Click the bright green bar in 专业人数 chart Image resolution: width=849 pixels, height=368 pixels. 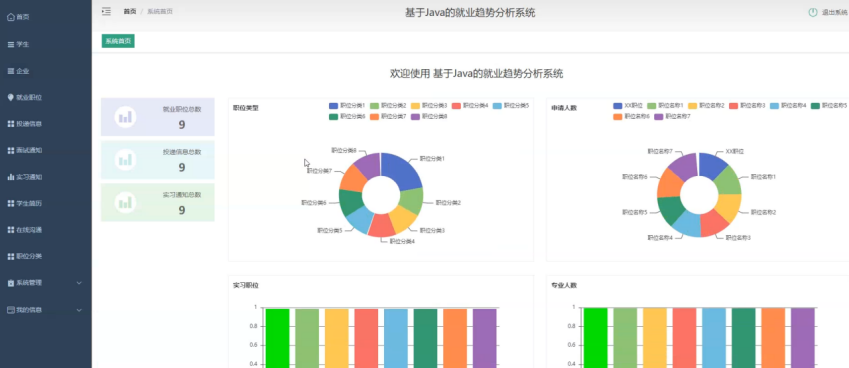(595, 338)
